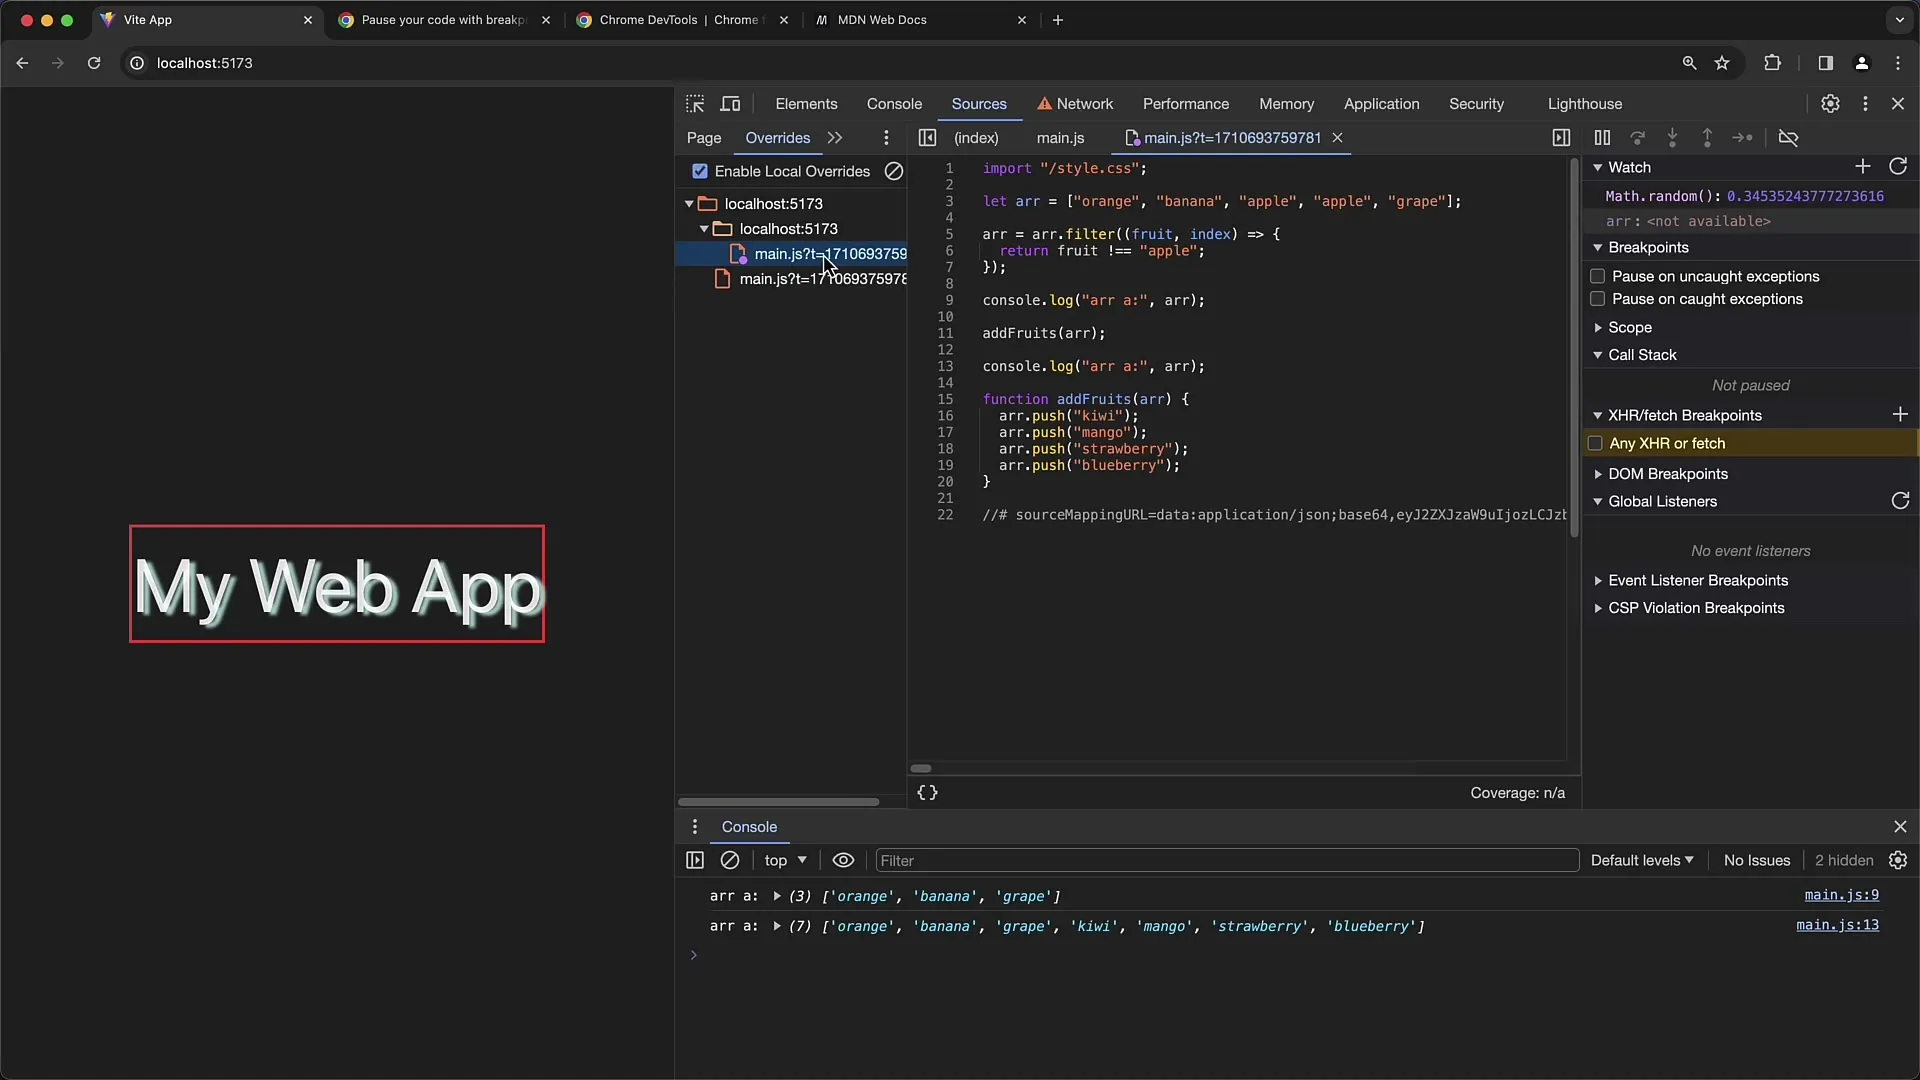Collapse the Breakpoints section
Screen dimensions: 1920x1080
point(1598,248)
